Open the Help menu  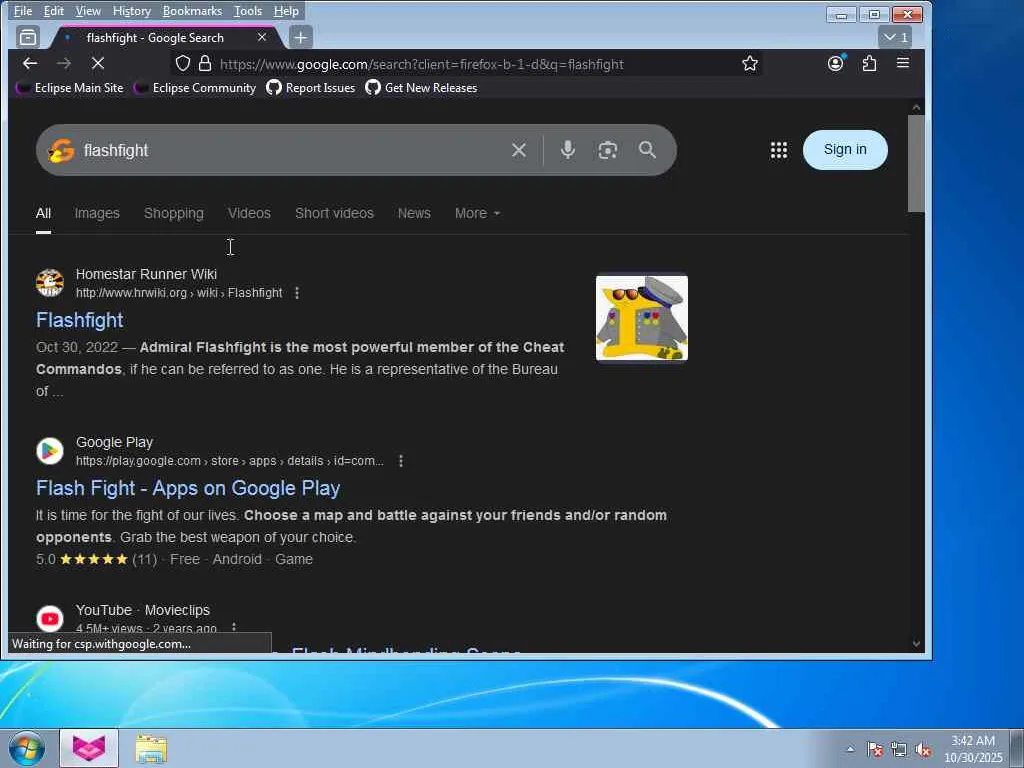pos(286,11)
